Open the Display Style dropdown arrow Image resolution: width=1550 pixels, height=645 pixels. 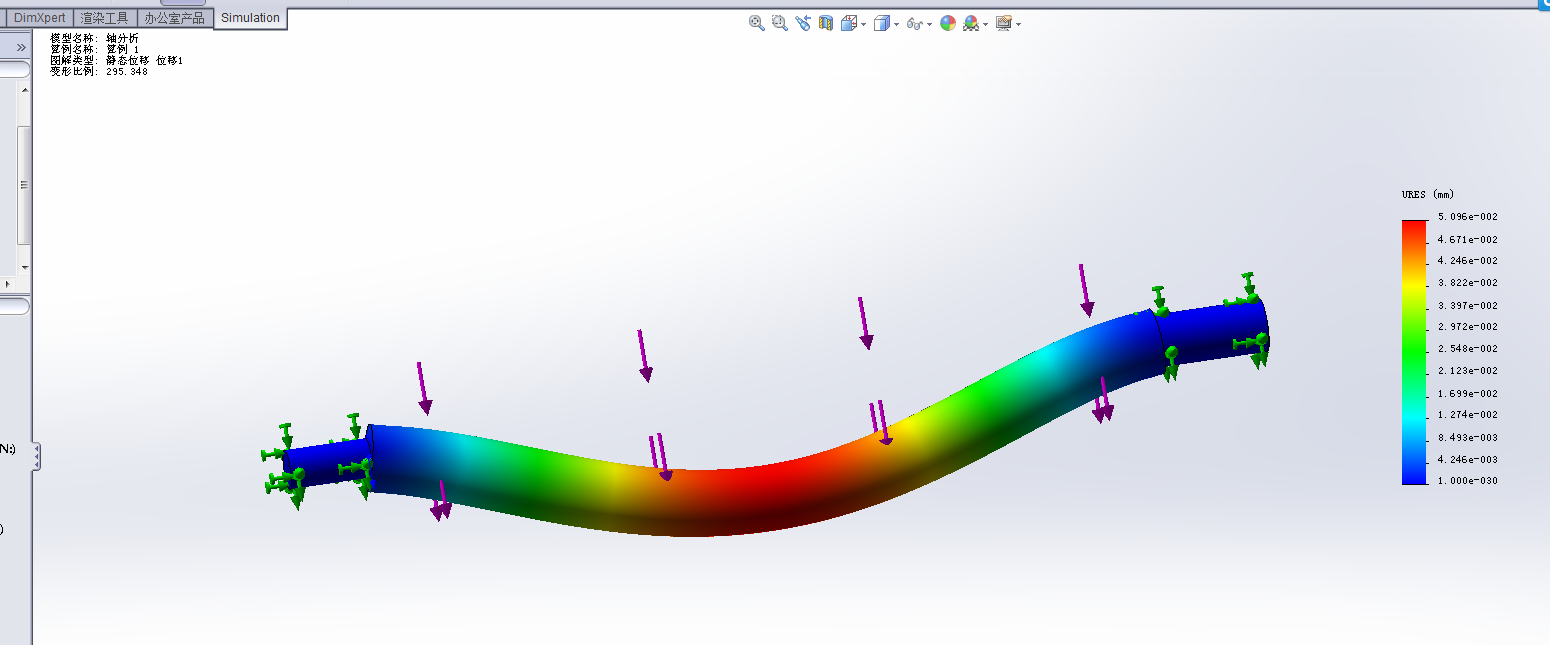pyautogui.click(x=896, y=24)
